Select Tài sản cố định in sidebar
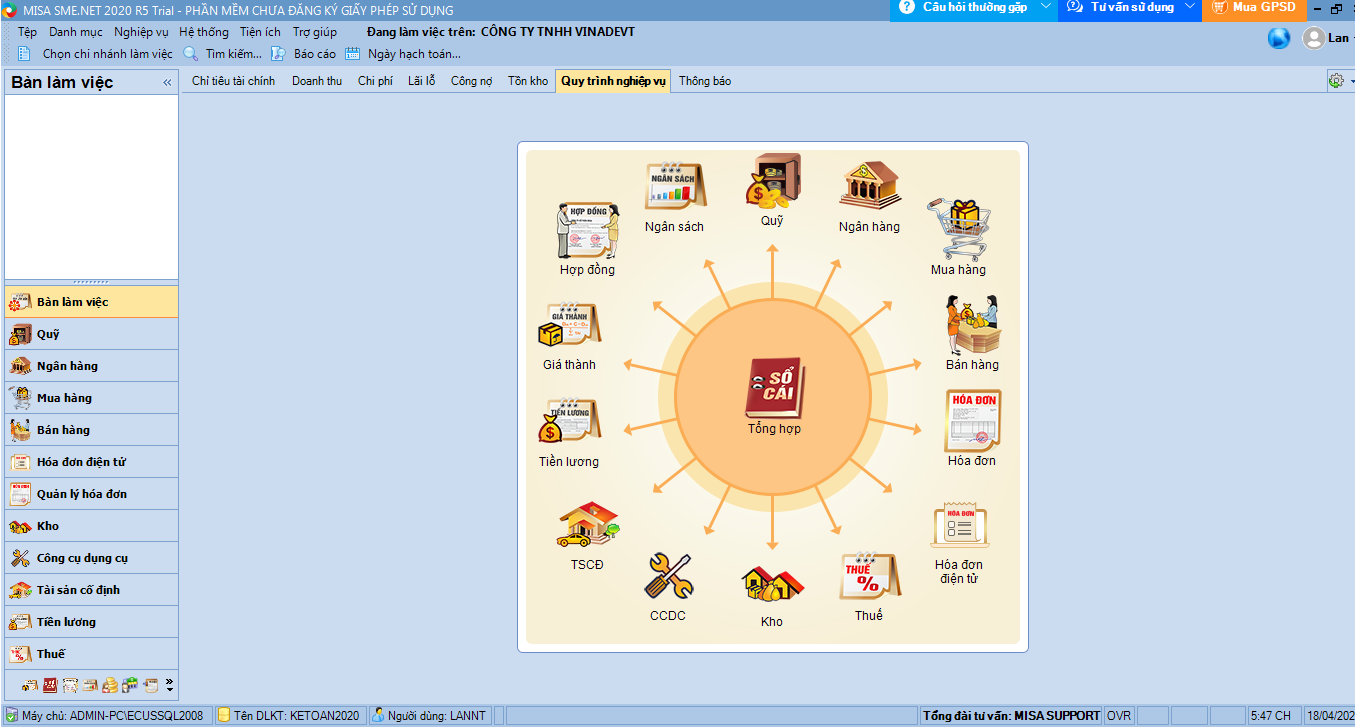Viewport: 1355px width, 727px height. pyautogui.click(x=91, y=590)
